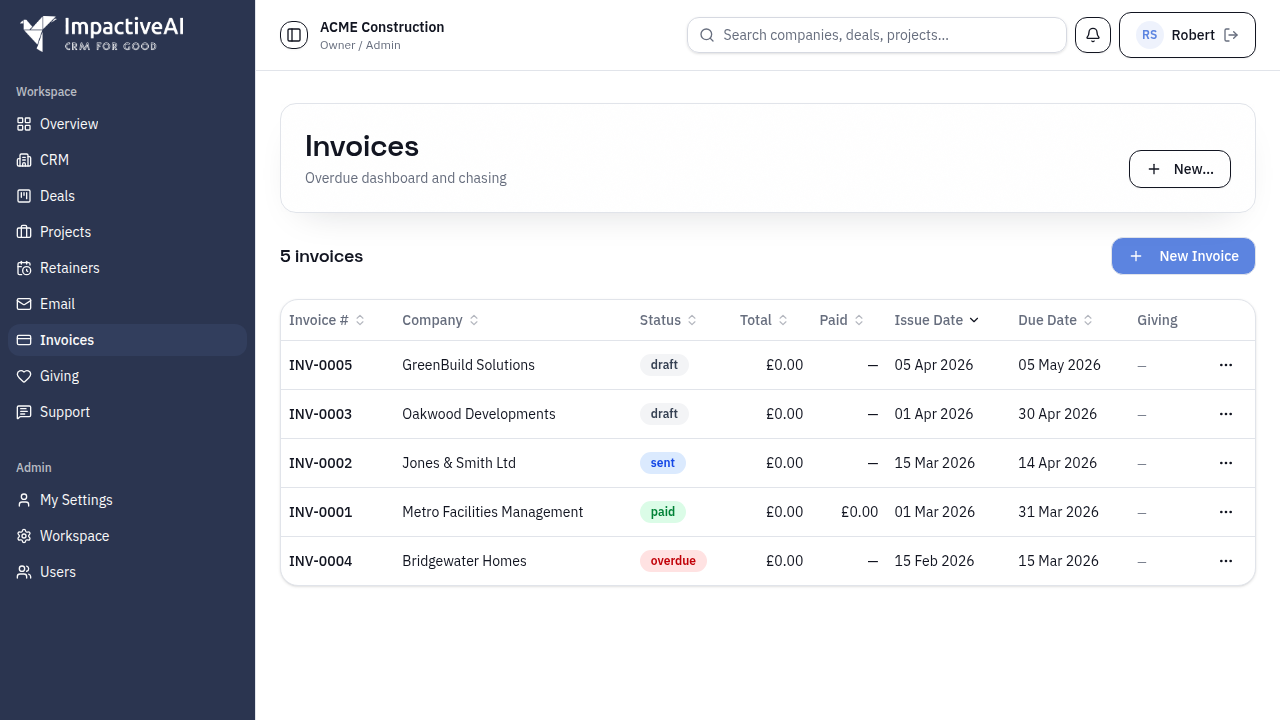
Task: Select Deals in the sidebar
Action: (x=22, y=196)
